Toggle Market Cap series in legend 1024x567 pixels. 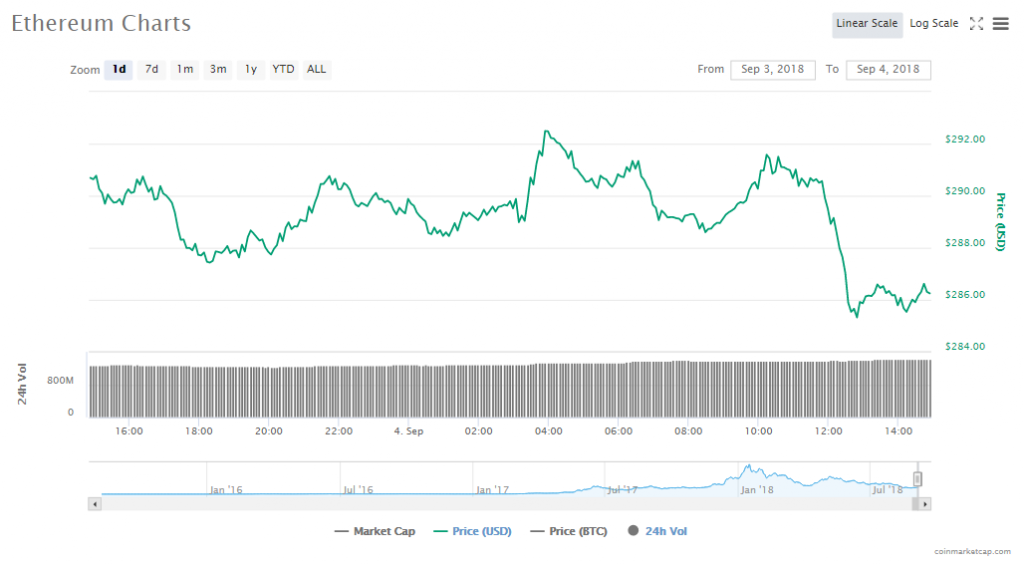point(375,532)
